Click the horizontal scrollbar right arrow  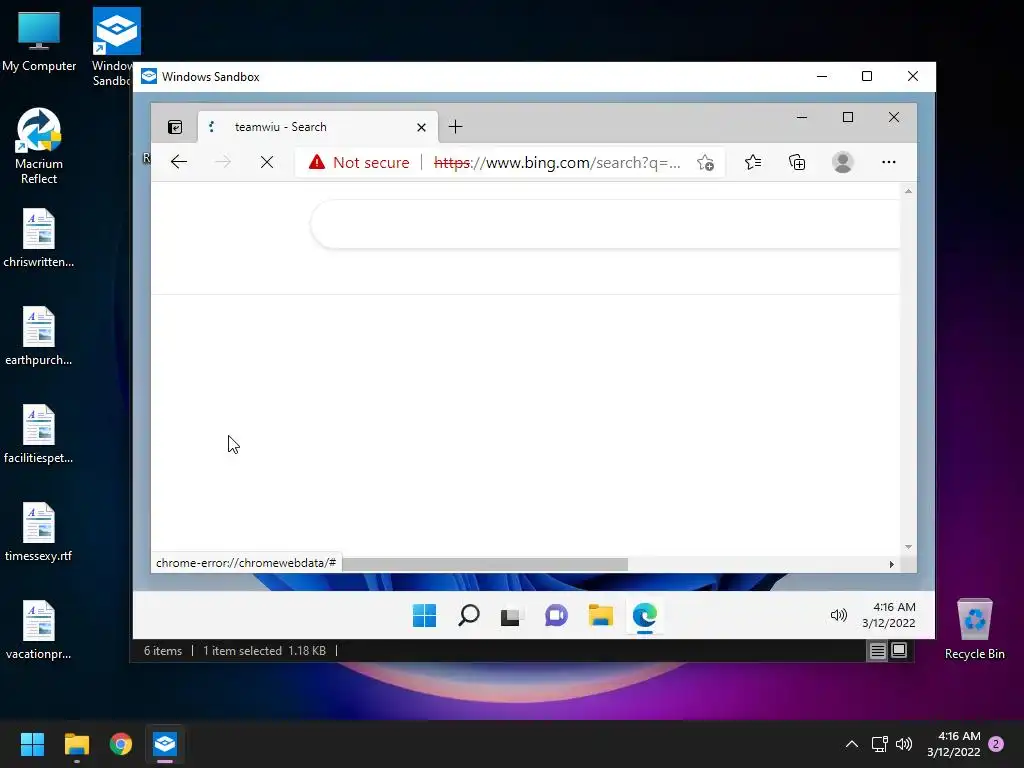(891, 564)
